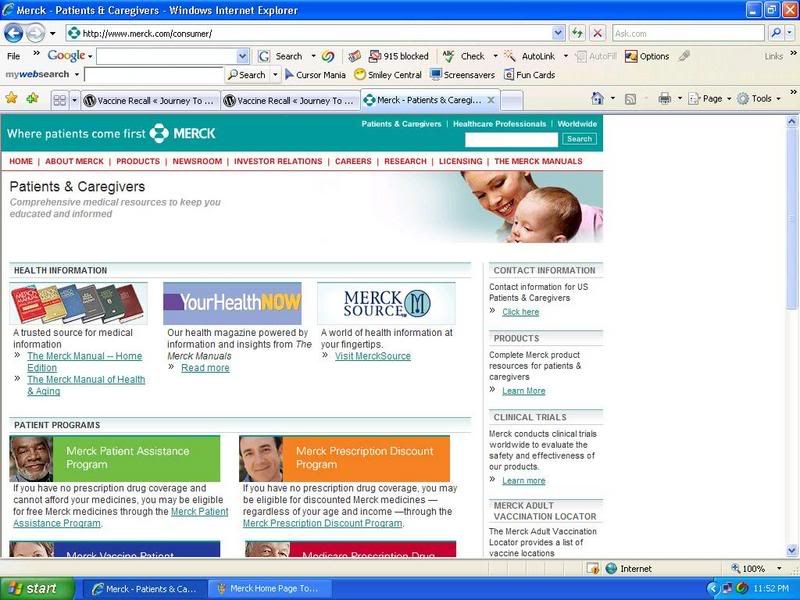Viewport: 800px width, 600px height.
Task: Open the NEWSROOM navigation item
Action: click(x=197, y=161)
